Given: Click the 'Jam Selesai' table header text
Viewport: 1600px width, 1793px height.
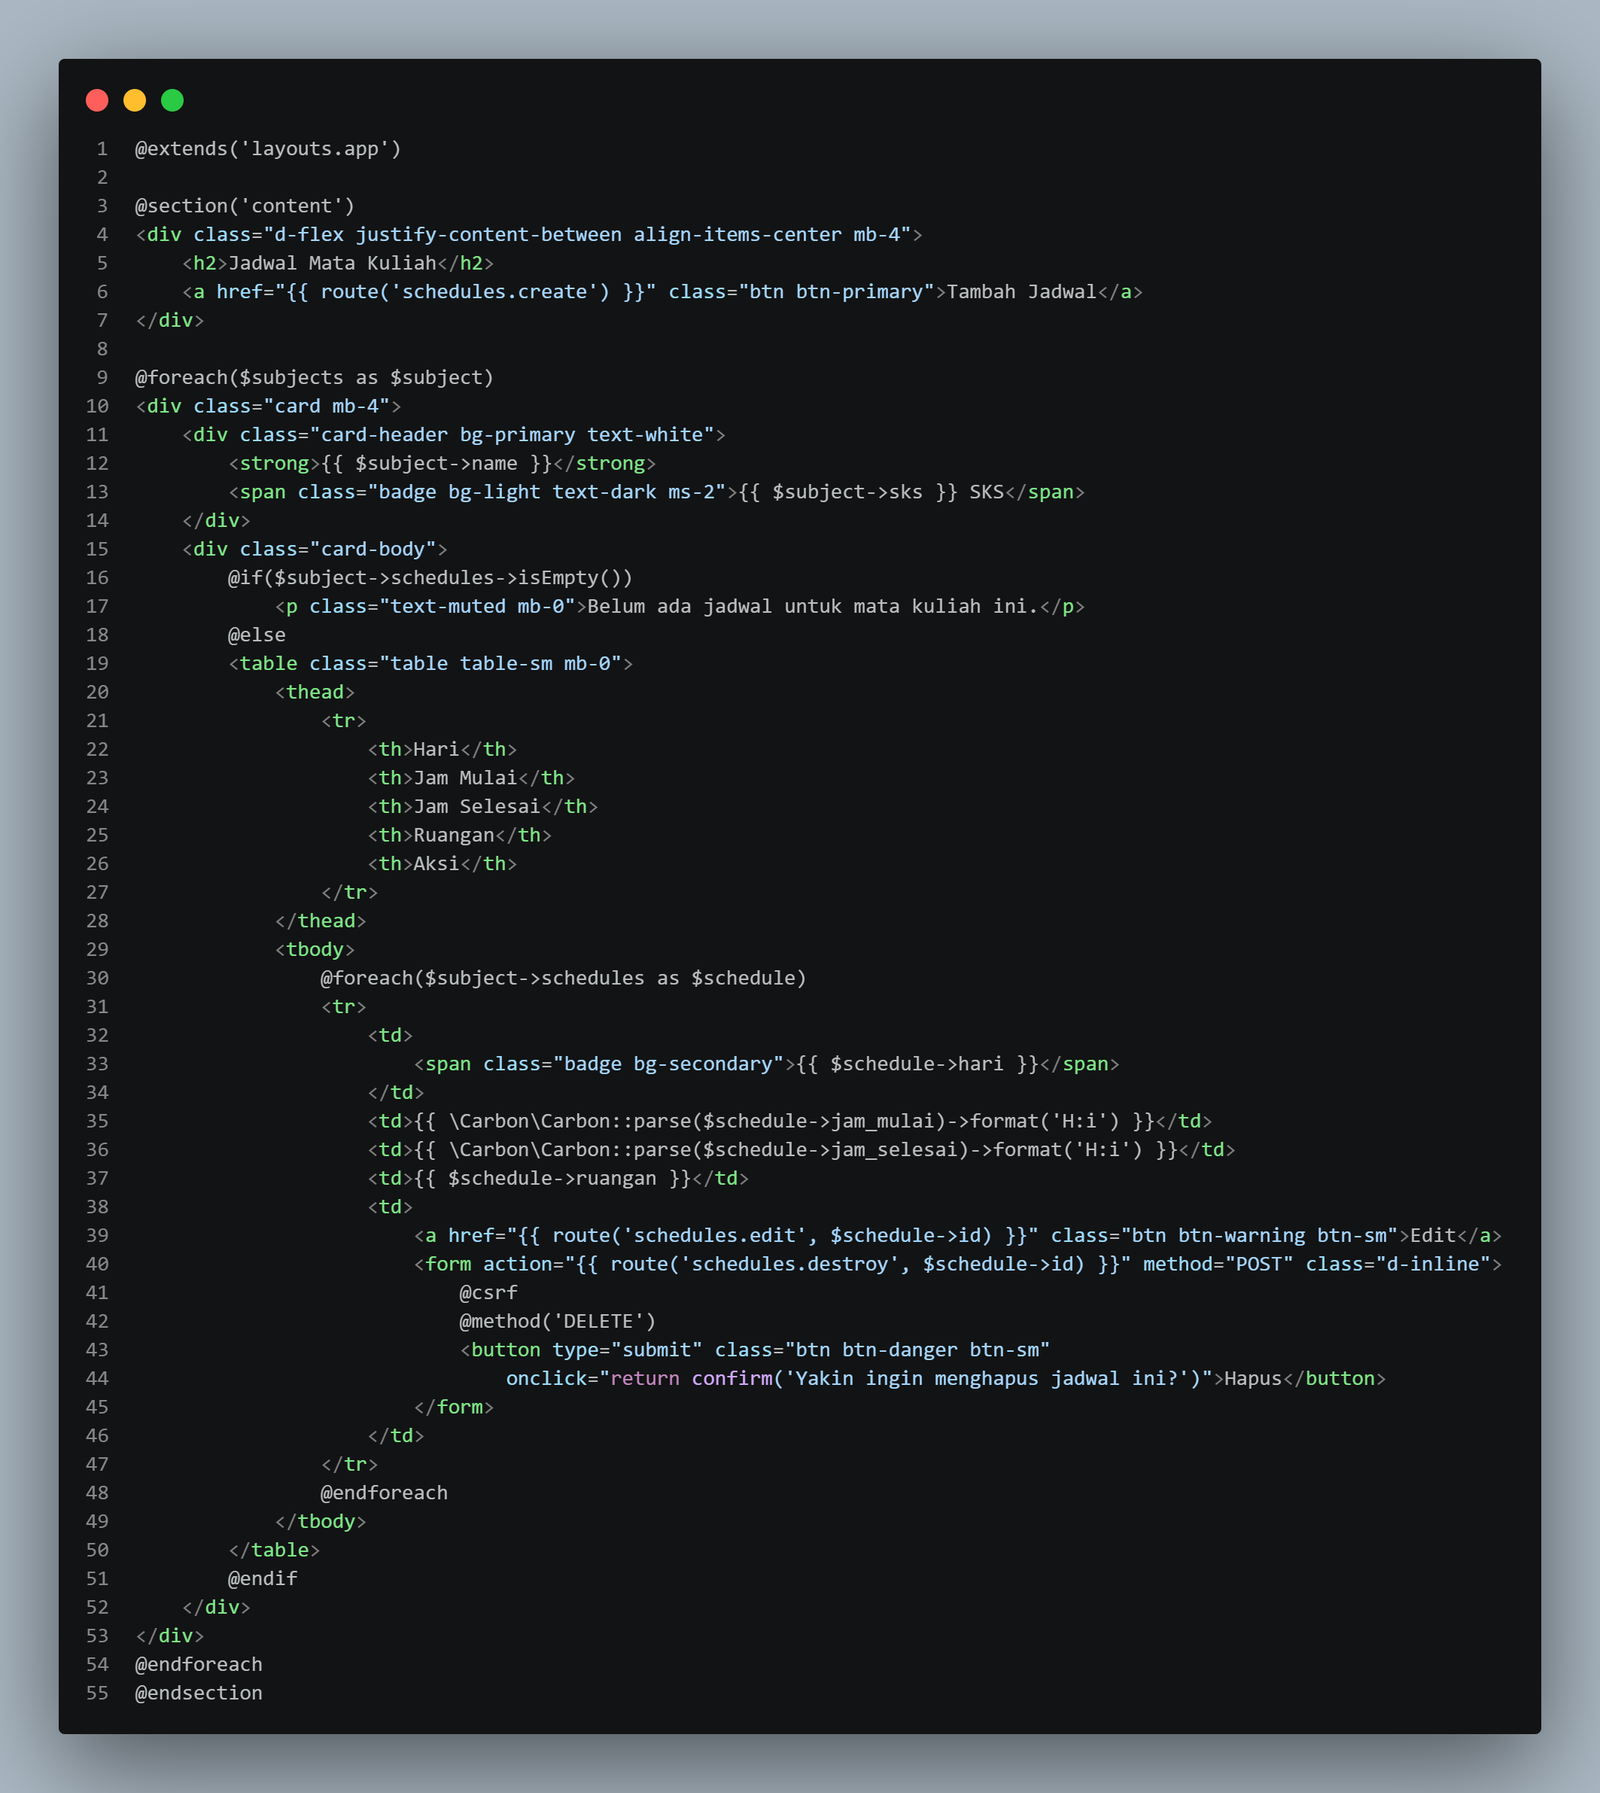Looking at the screenshot, I should 477,807.
